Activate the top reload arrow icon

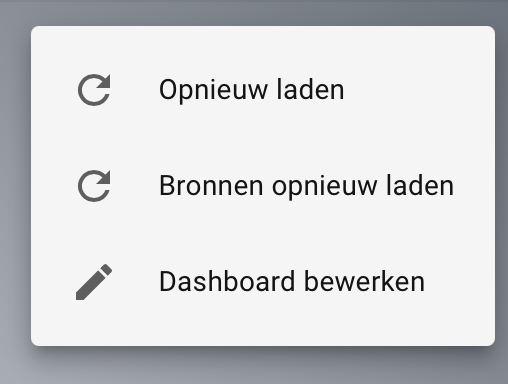coord(94,90)
